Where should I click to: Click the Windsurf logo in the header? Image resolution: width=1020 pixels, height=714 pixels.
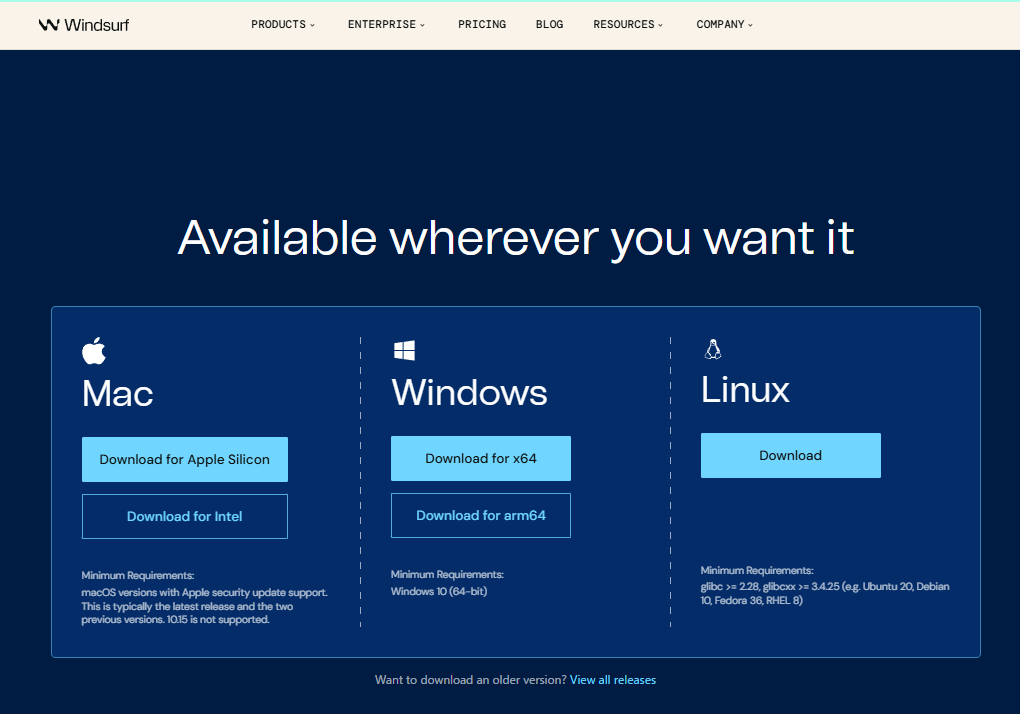pyautogui.click(x=84, y=25)
